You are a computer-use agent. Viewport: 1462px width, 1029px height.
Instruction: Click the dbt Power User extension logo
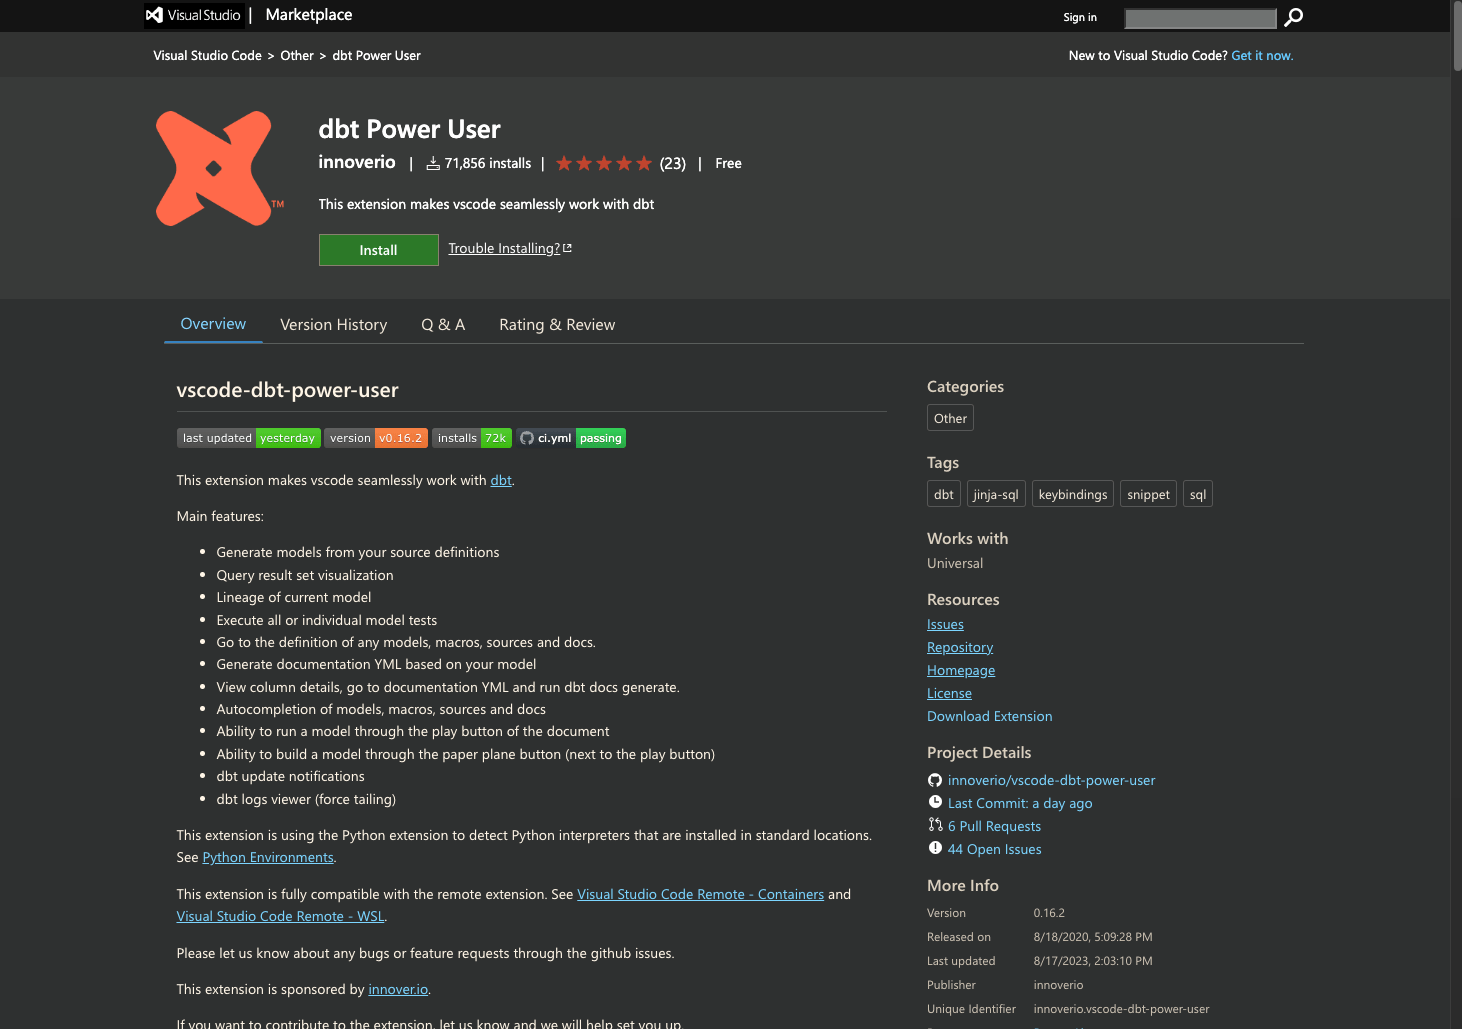pos(219,168)
